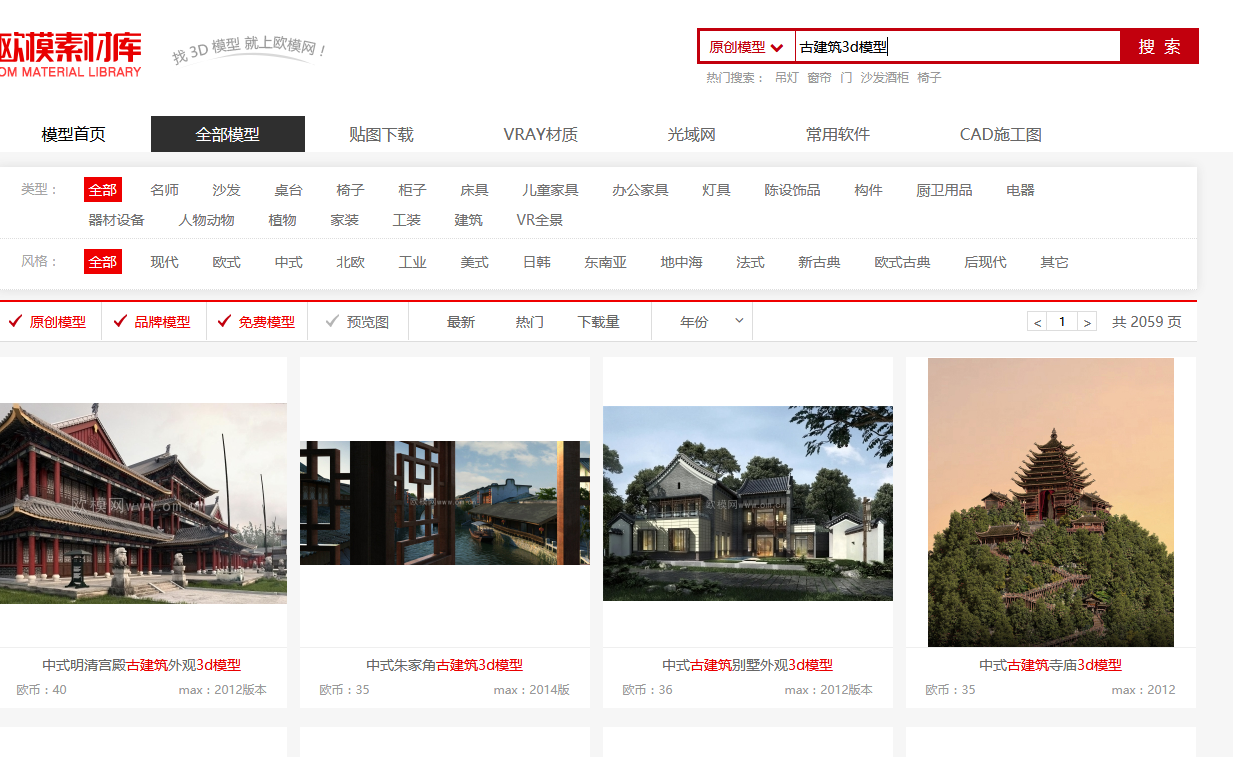
Task: Open the 常用软件 tab
Action: click(838, 134)
